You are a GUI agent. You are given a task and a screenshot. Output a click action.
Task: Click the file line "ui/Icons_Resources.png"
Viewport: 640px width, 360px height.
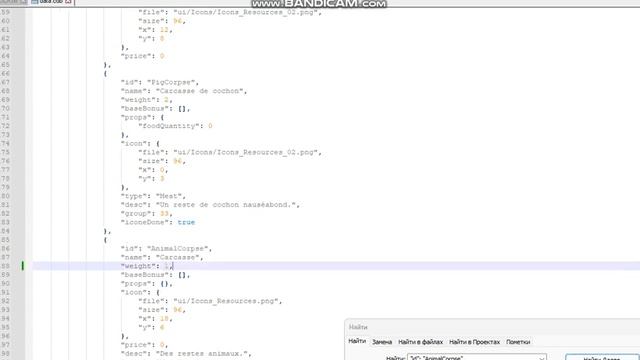[x=210, y=301]
